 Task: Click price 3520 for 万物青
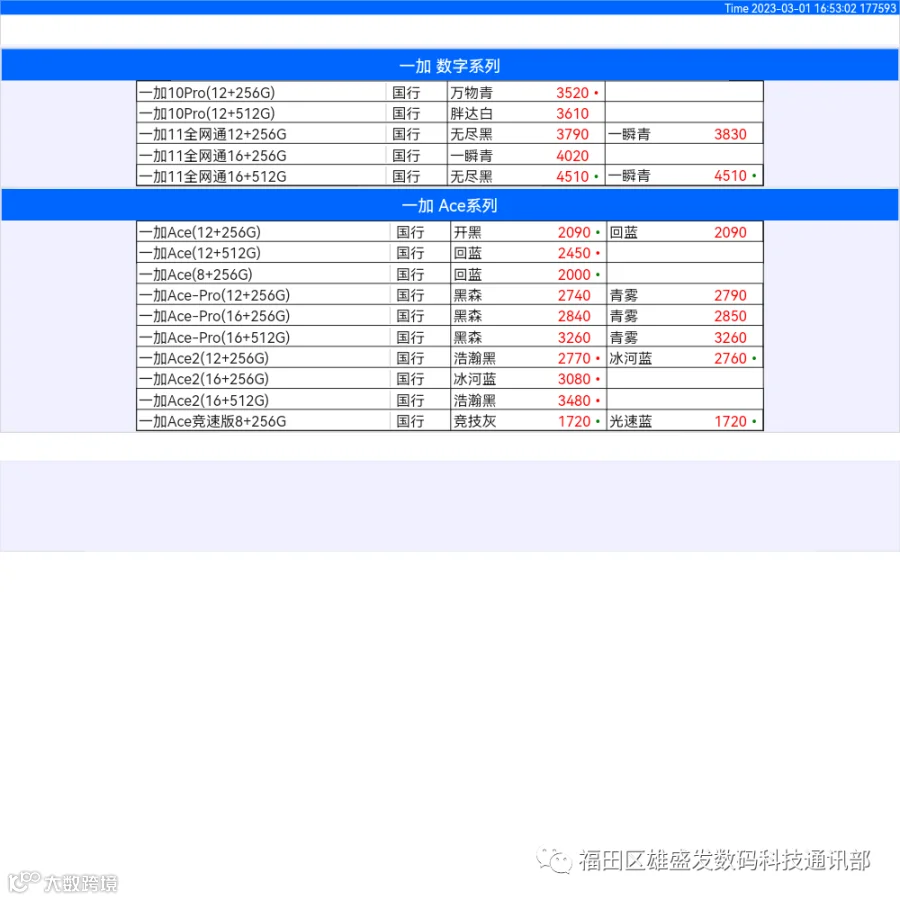click(x=572, y=92)
